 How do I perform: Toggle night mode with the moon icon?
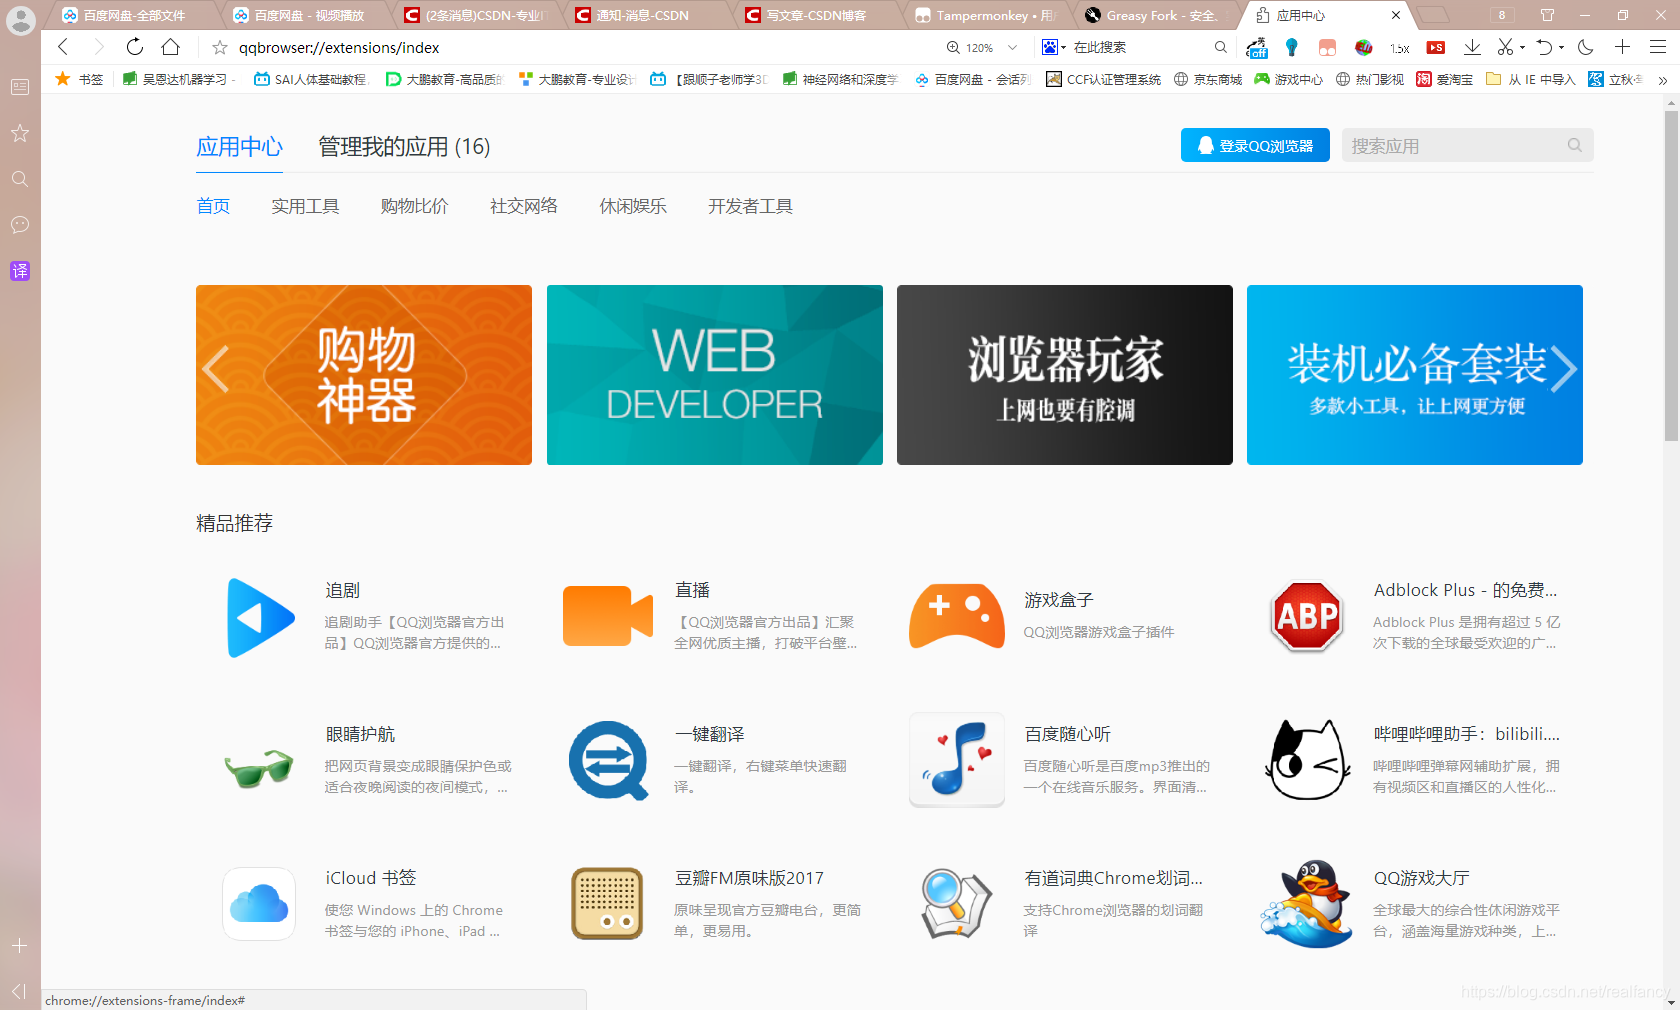click(1586, 47)
